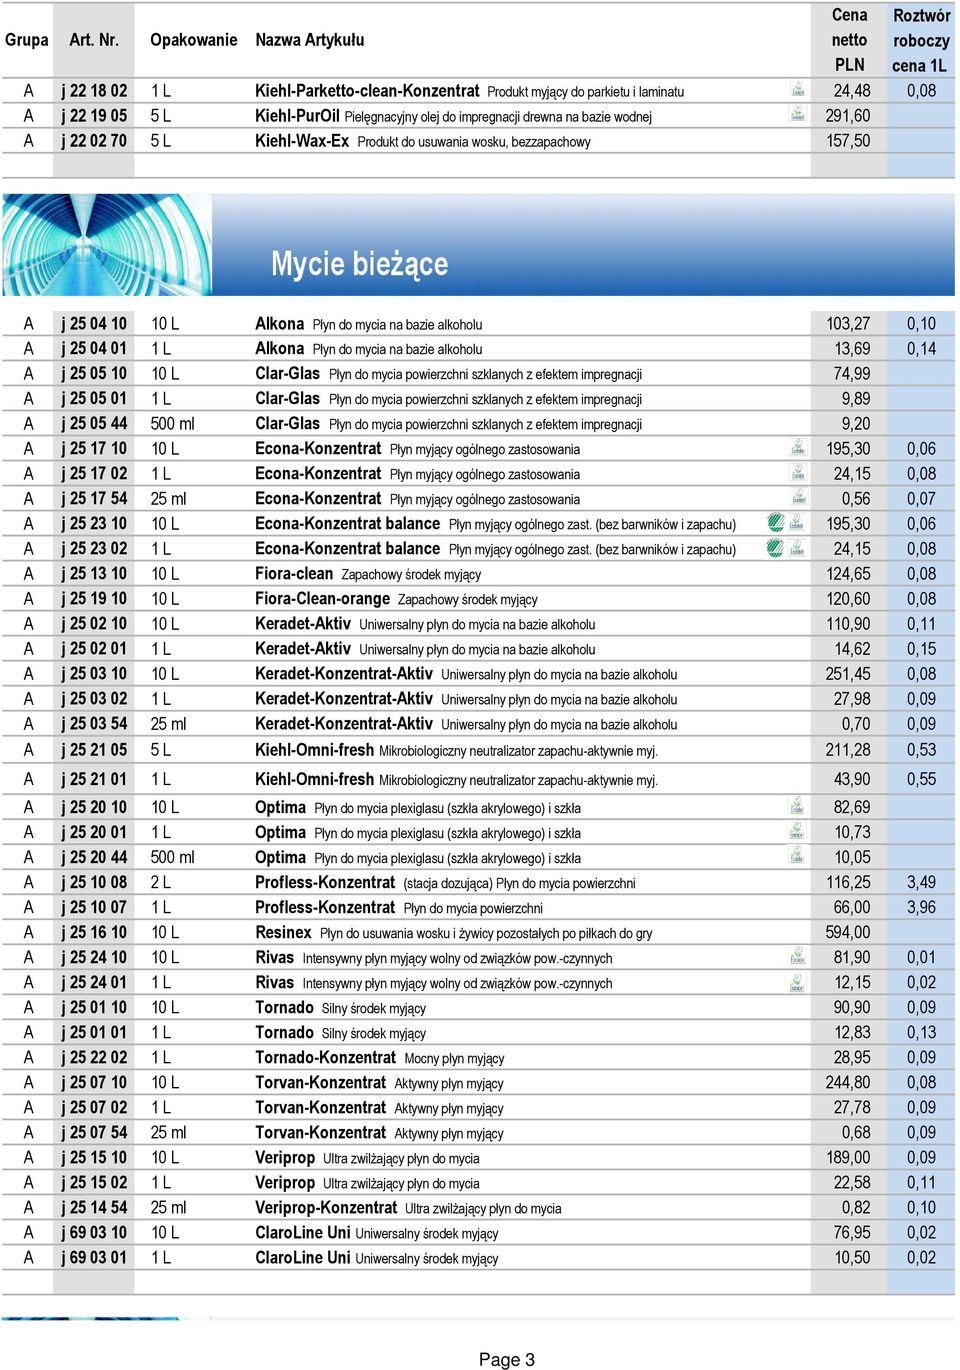Click article number "j 25 03 54"

click(94, 723)
